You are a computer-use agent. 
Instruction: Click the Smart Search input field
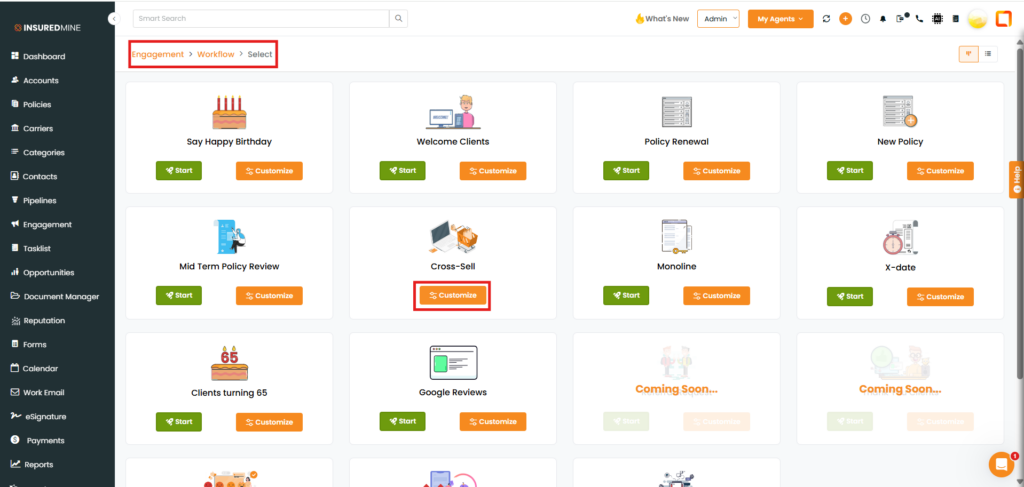[260, 18]
